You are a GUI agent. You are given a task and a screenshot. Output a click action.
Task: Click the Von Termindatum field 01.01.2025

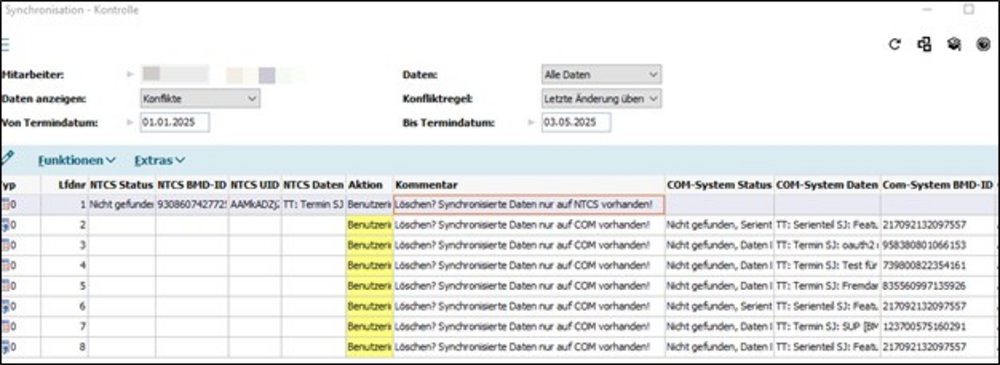[175, 123]
